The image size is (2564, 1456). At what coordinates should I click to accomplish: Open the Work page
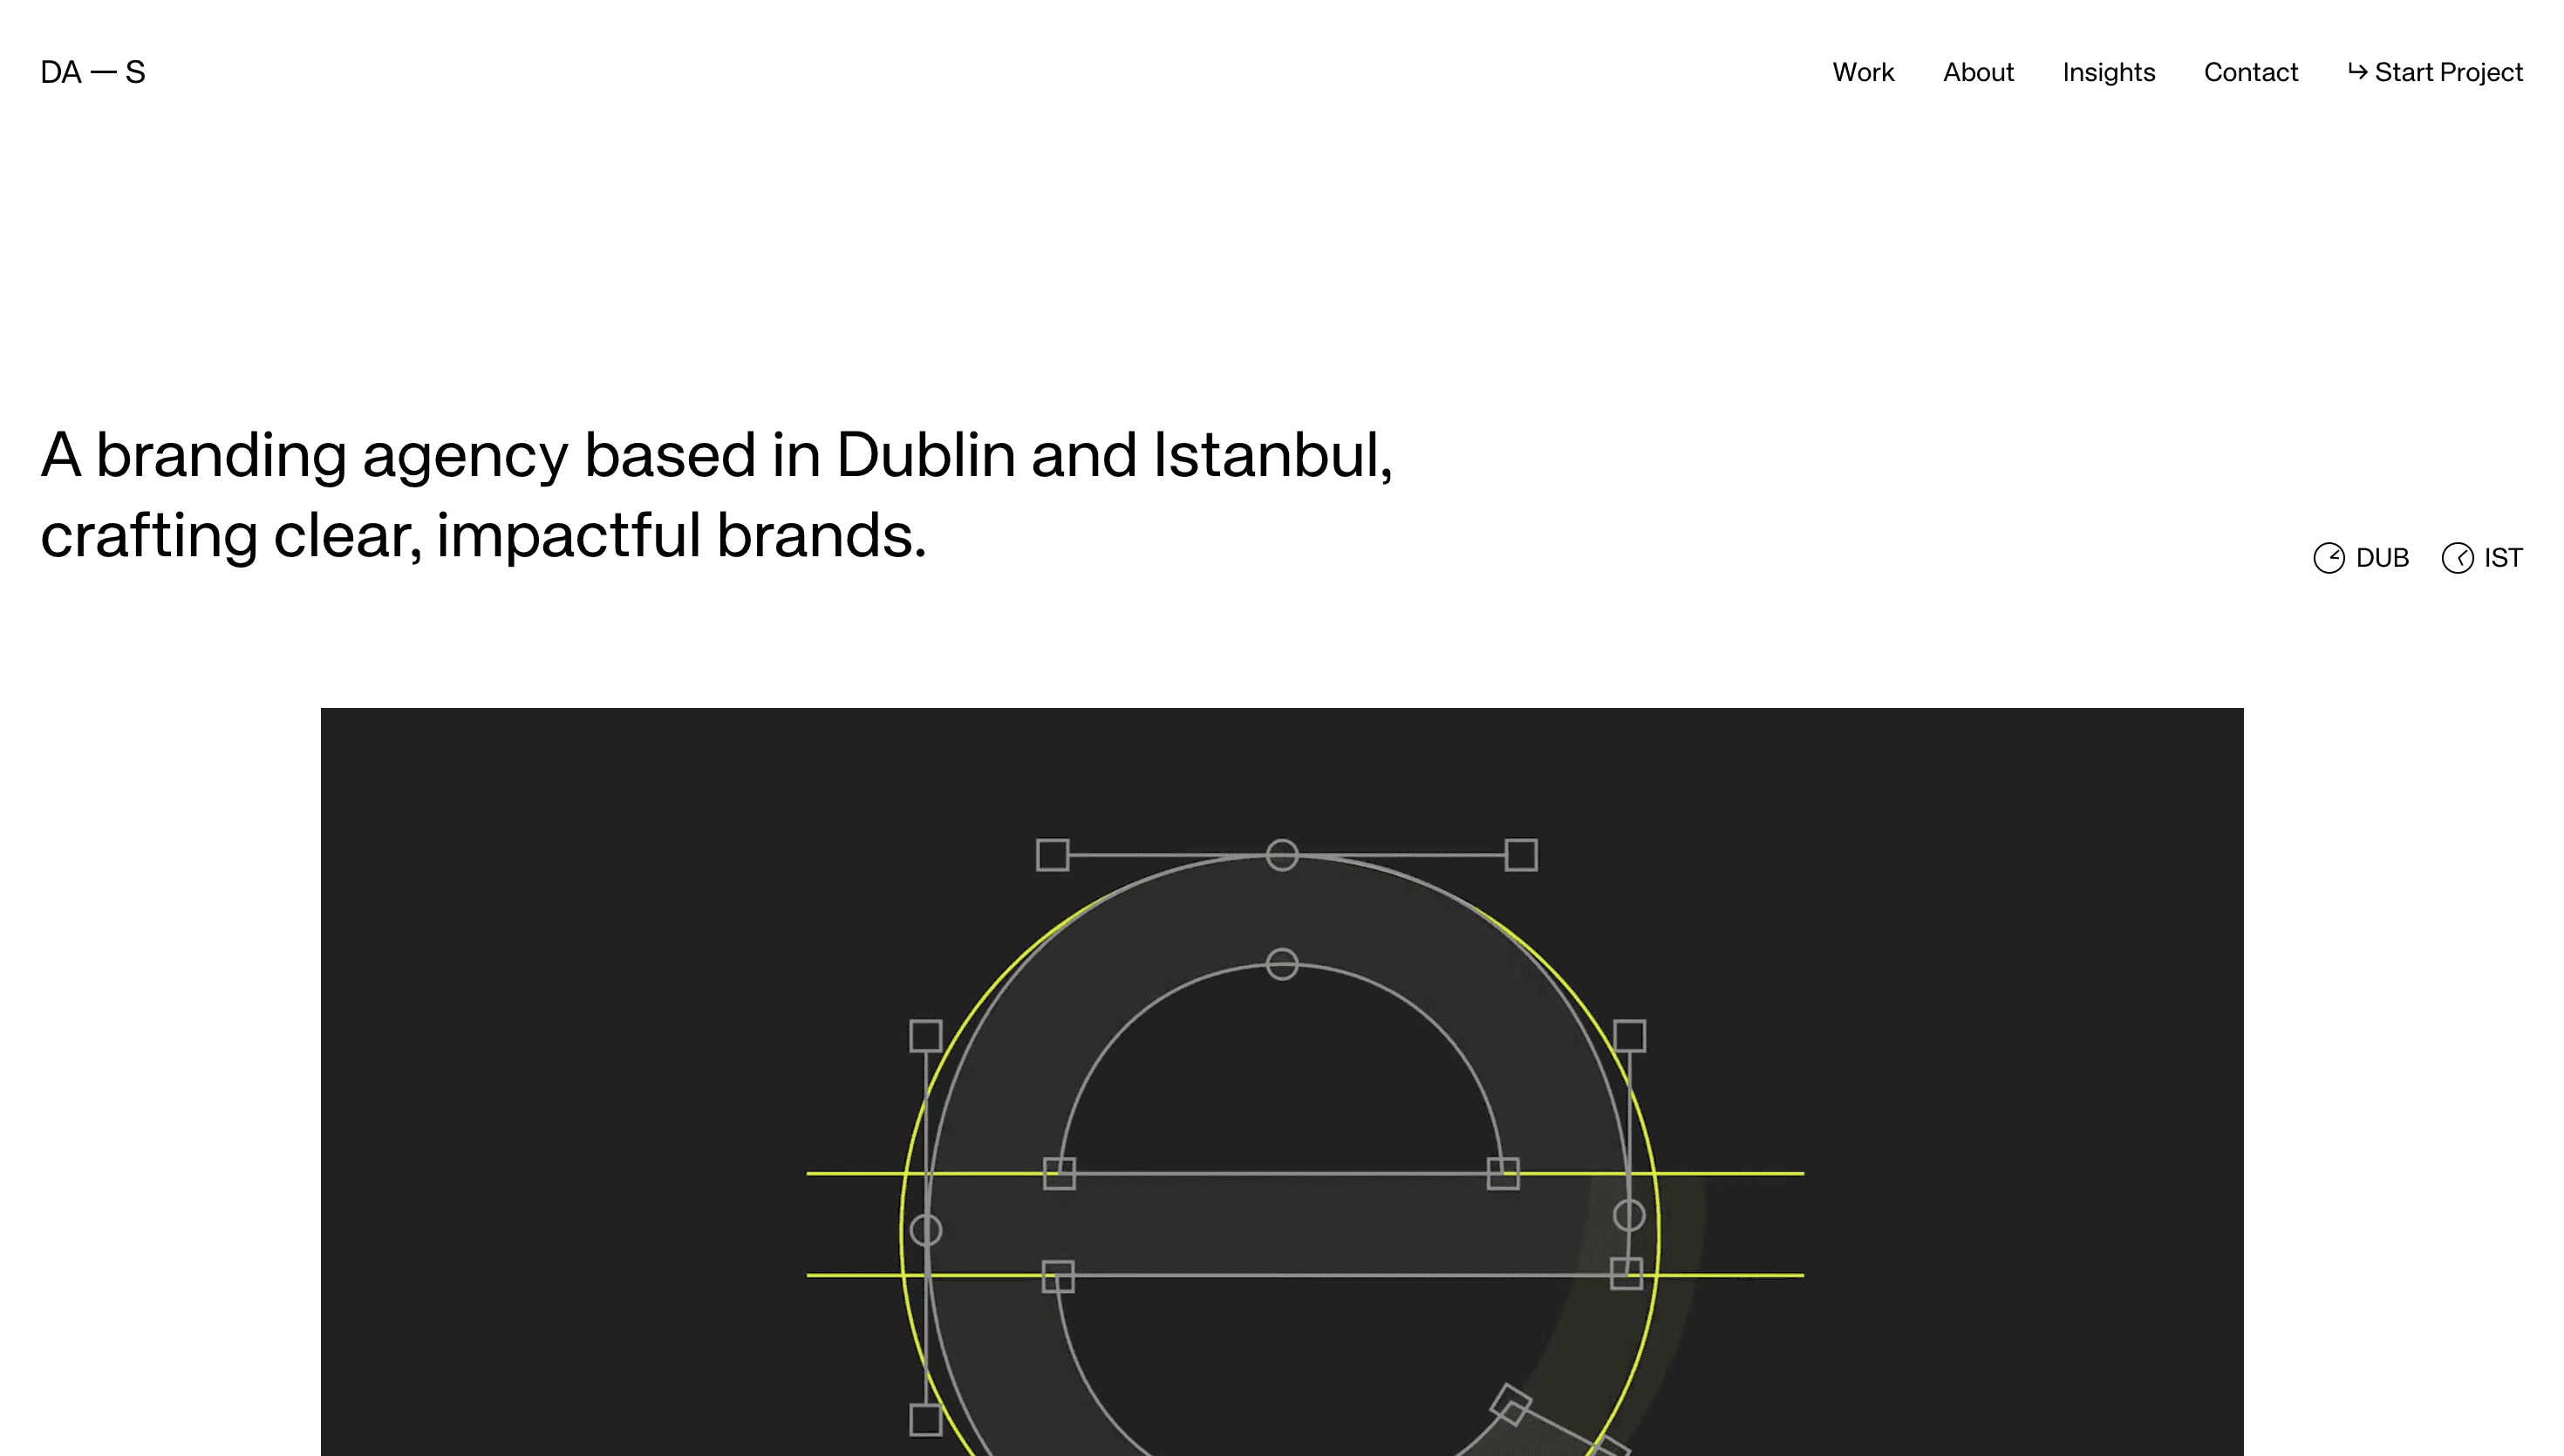[x=1863, y=72]
